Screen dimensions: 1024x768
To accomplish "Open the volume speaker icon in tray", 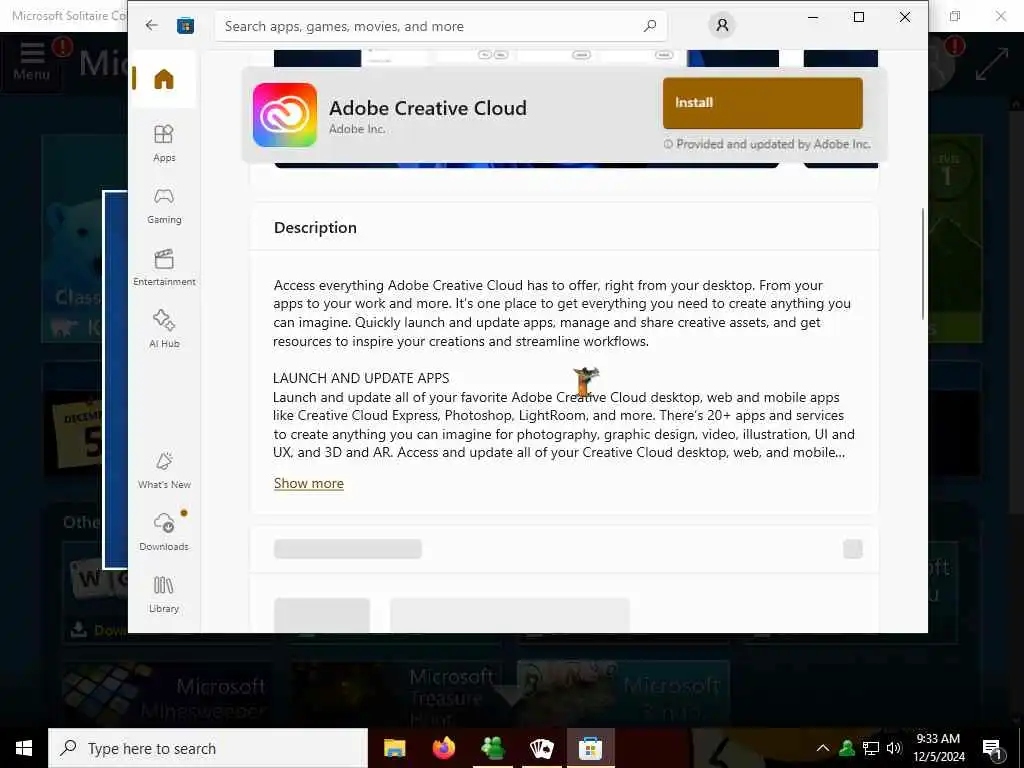I will point(893,748).
